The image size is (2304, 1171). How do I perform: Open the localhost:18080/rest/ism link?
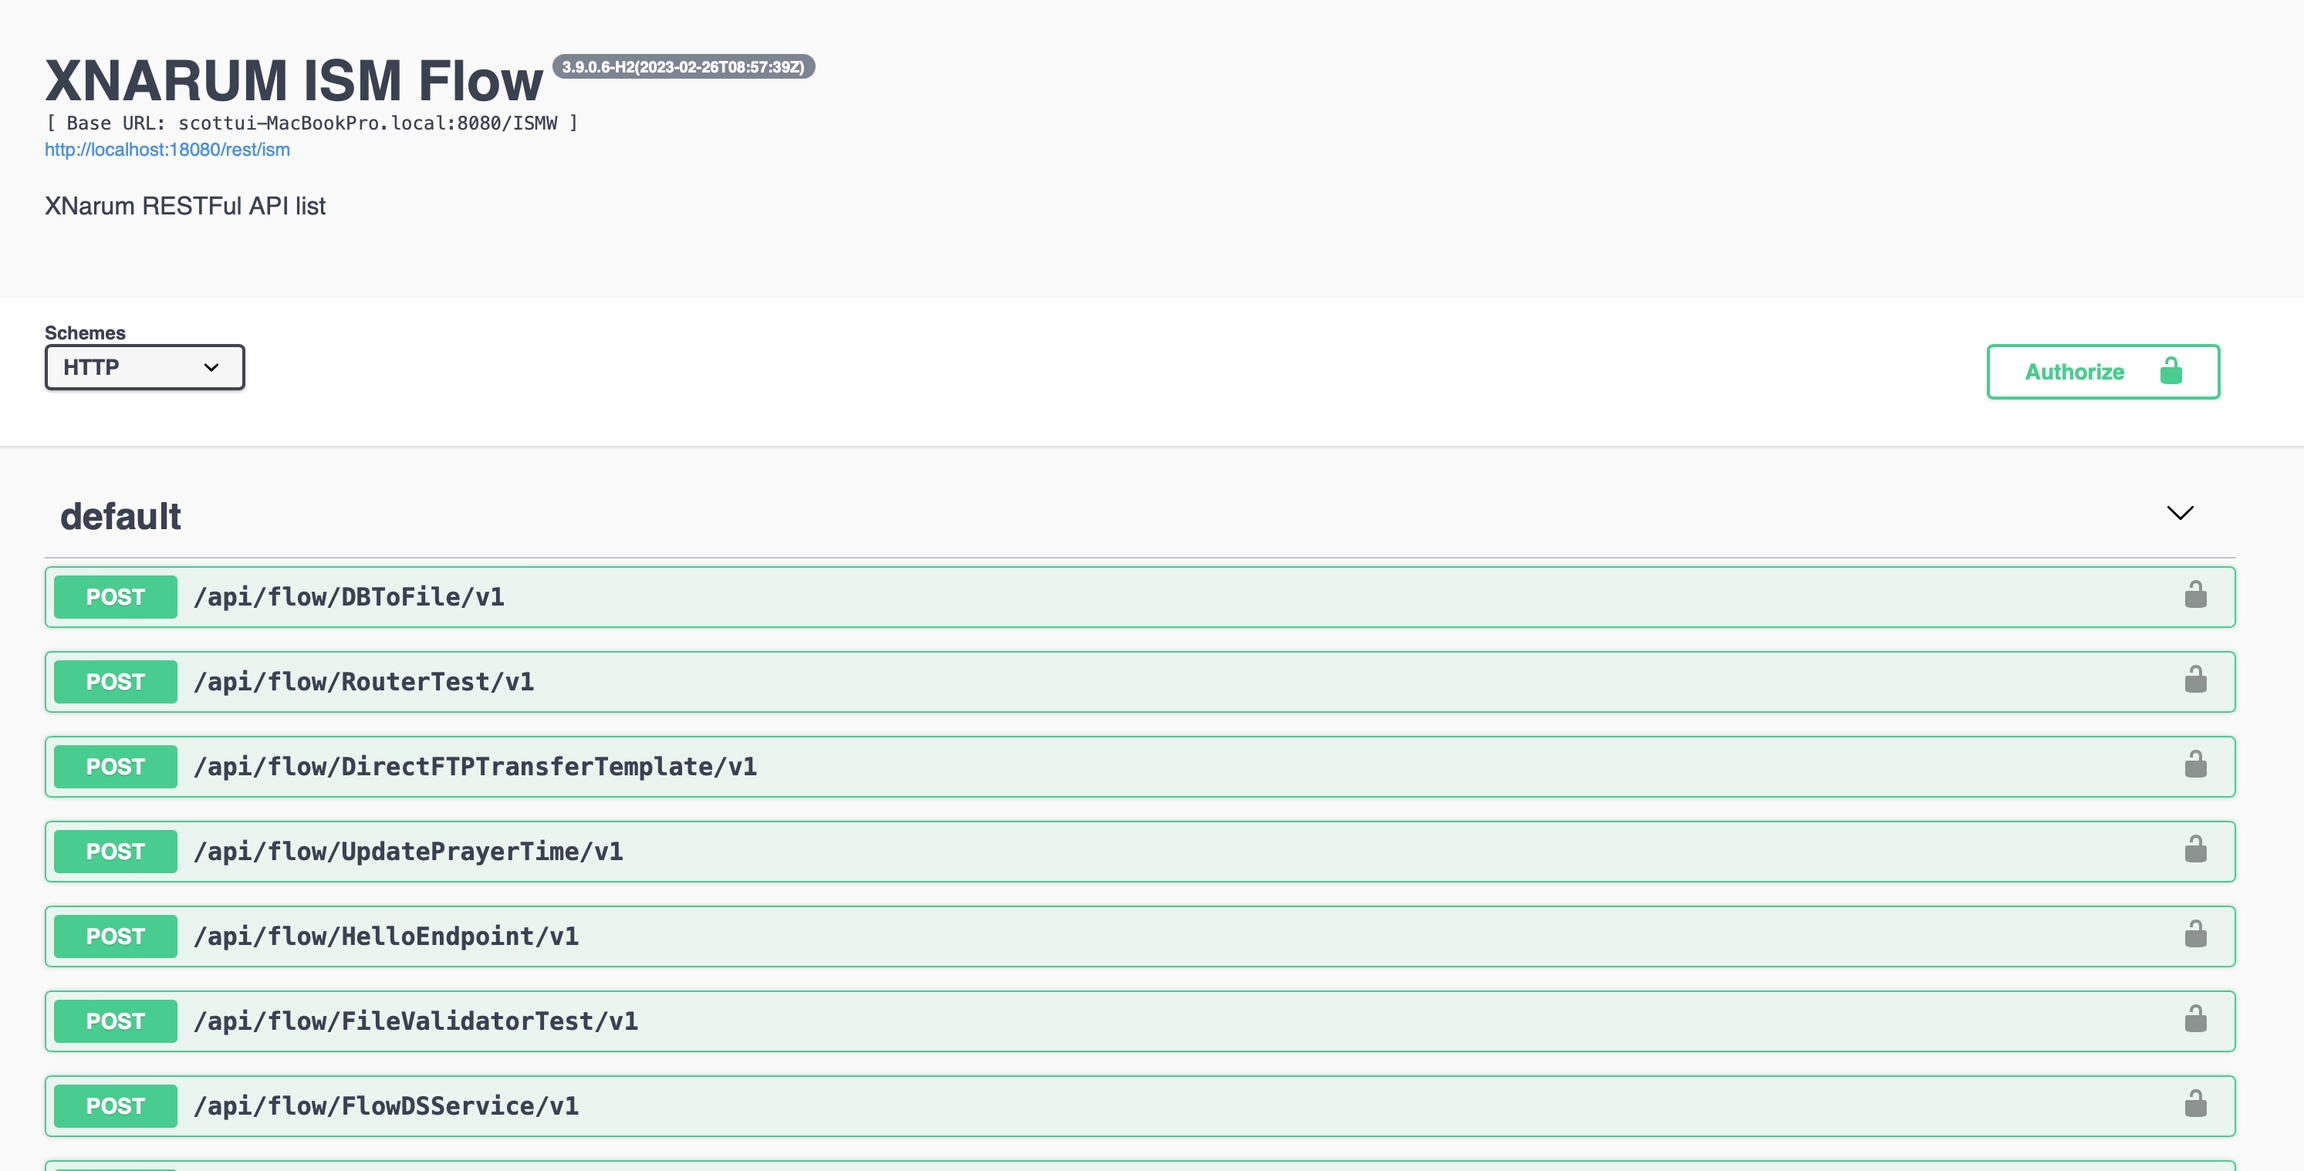tap(167, 150)
